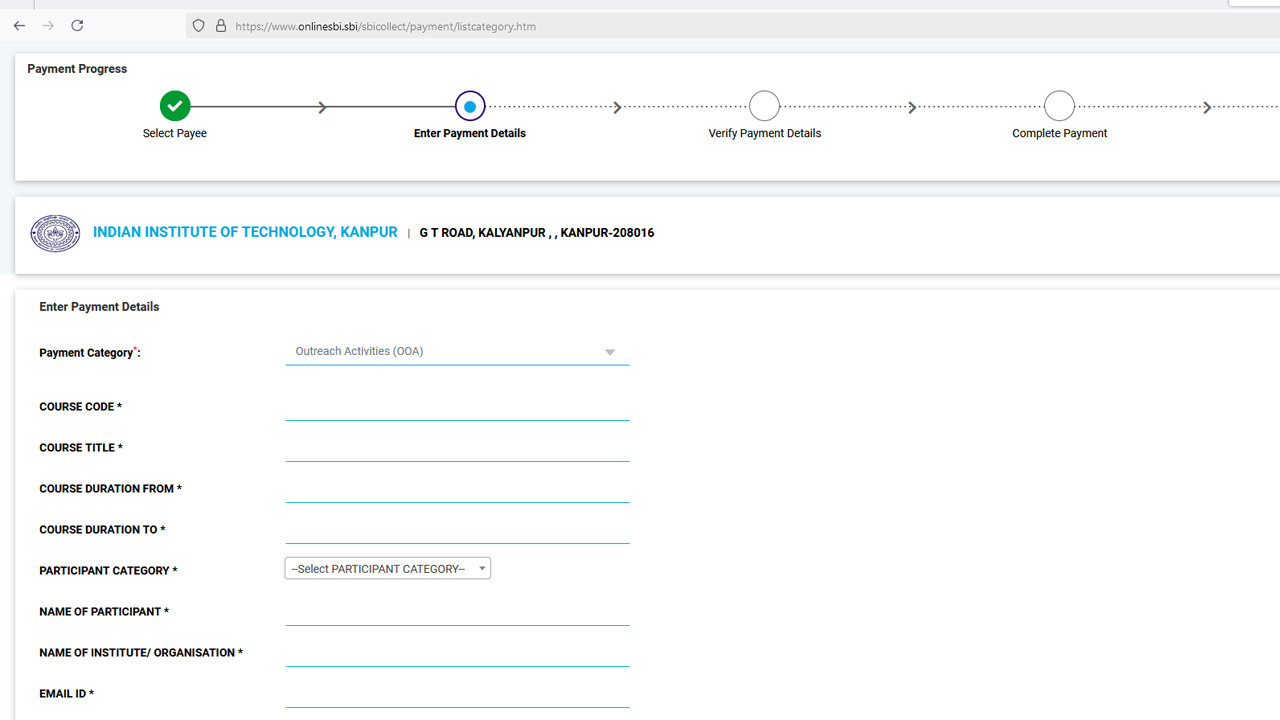
Task: Click the Payment Category dropdown arrow
Action: [609, 352]
